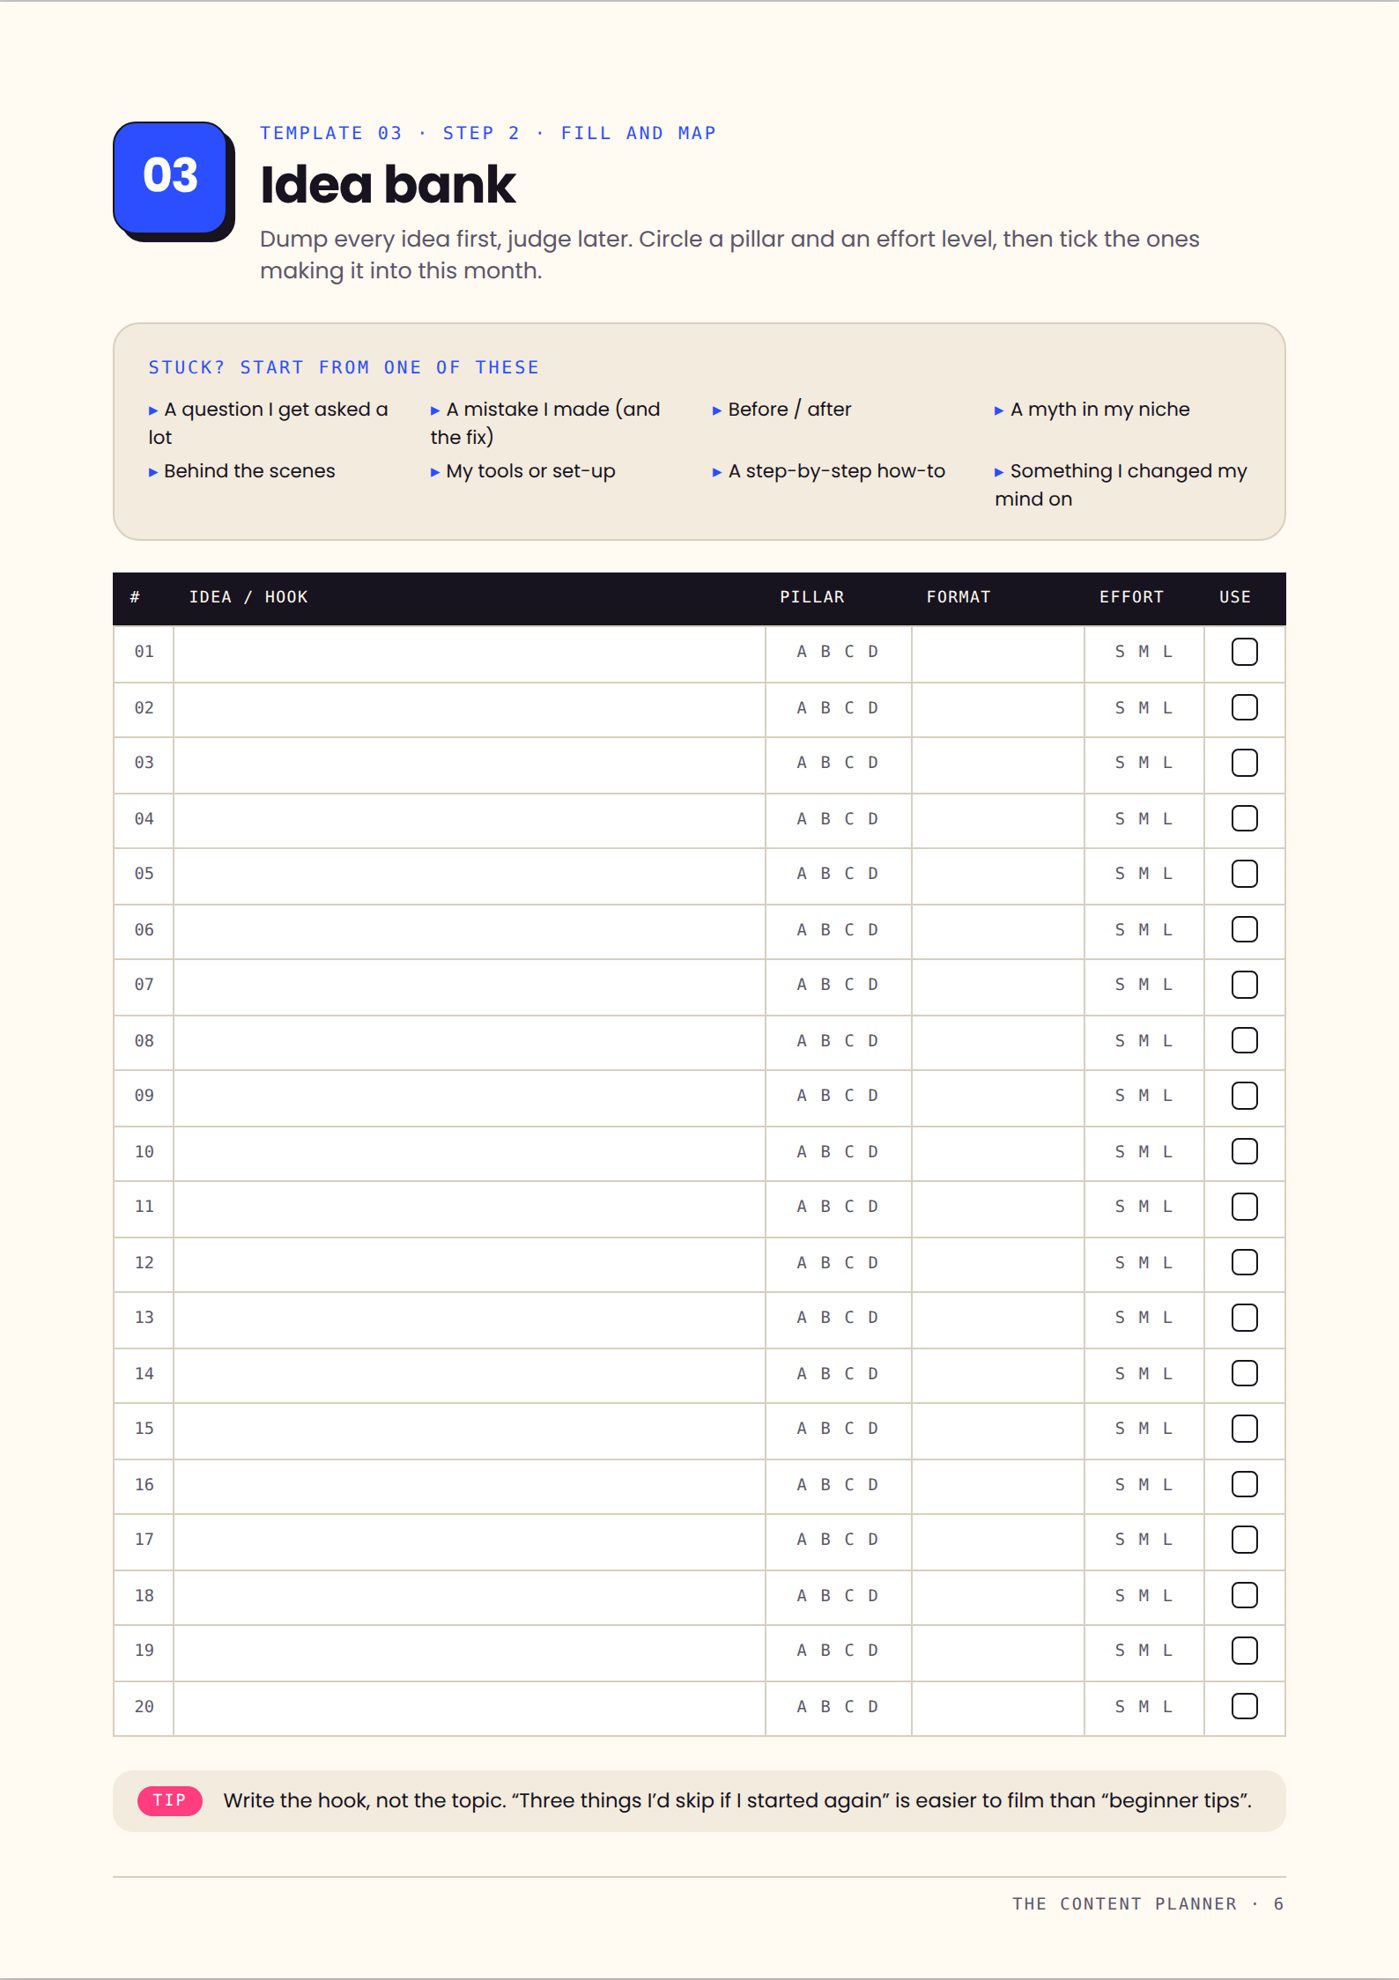
Task: Tick the USE checkbox in row 13
Action: click(x=1244, y=1318)
